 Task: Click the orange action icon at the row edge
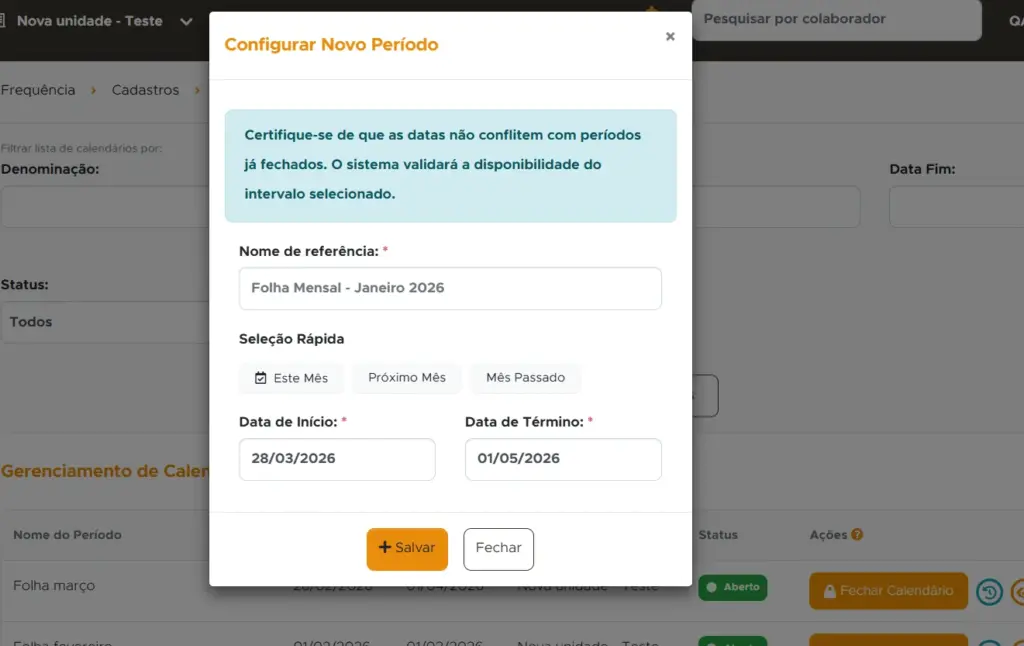(1019, 591)
